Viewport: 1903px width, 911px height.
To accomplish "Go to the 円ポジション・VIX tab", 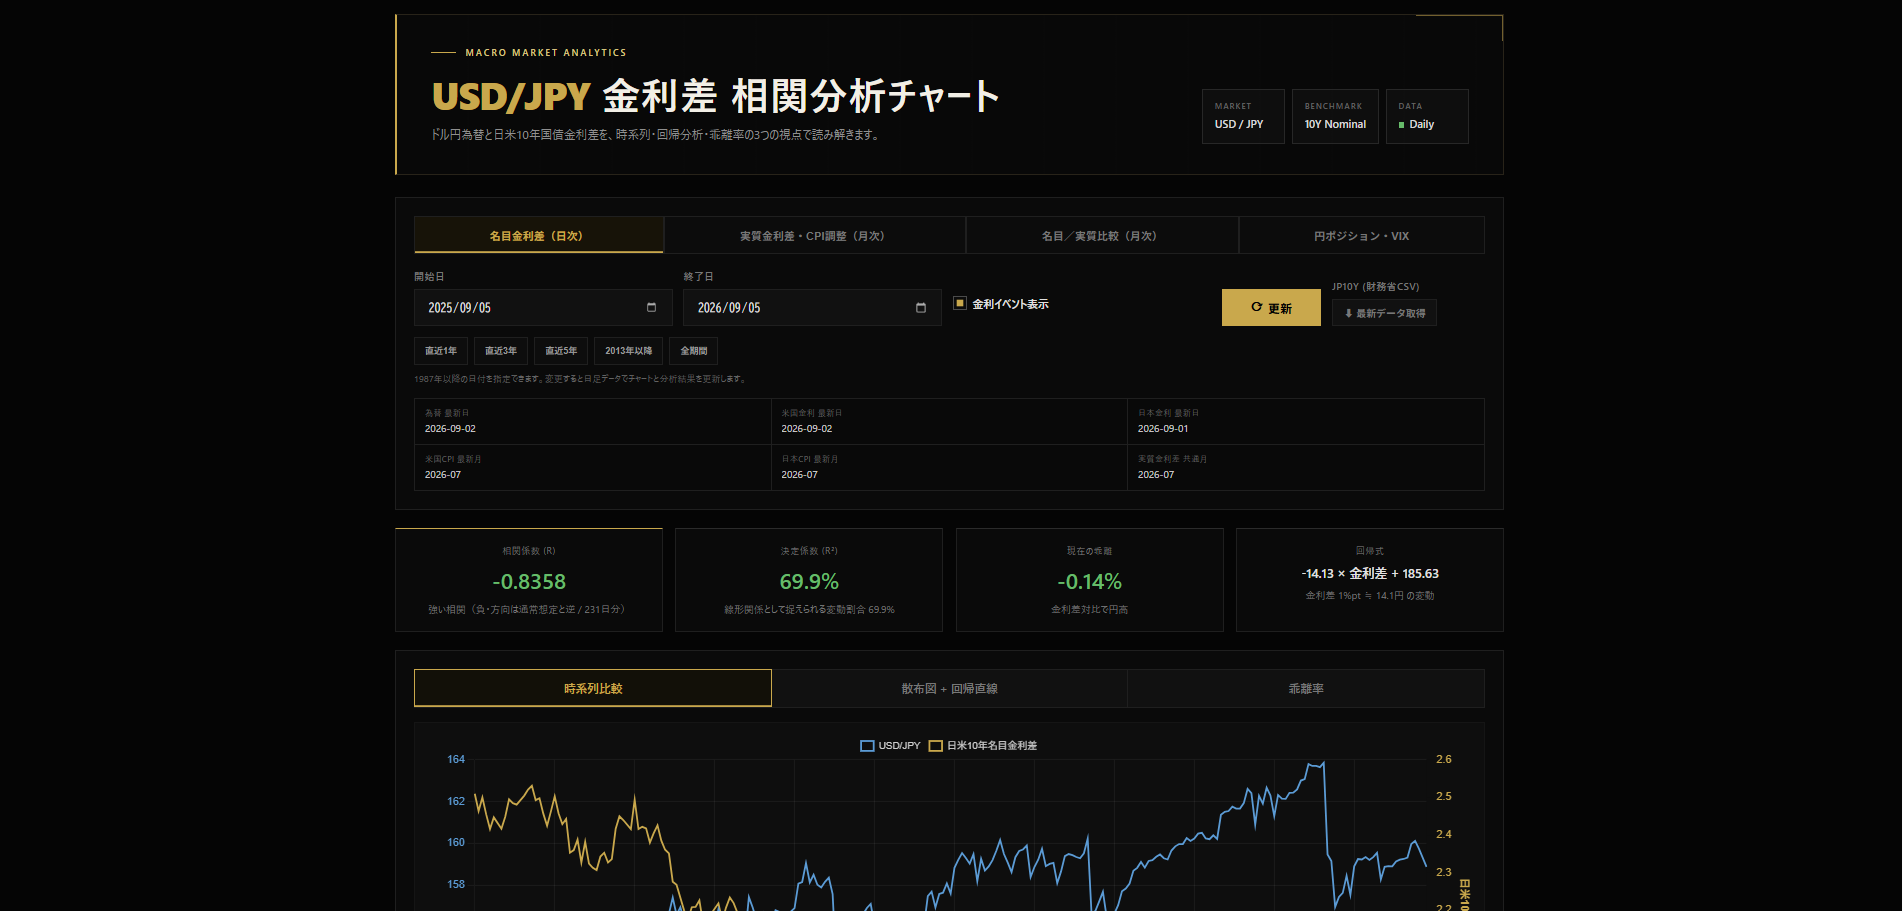I will 1361,236.
